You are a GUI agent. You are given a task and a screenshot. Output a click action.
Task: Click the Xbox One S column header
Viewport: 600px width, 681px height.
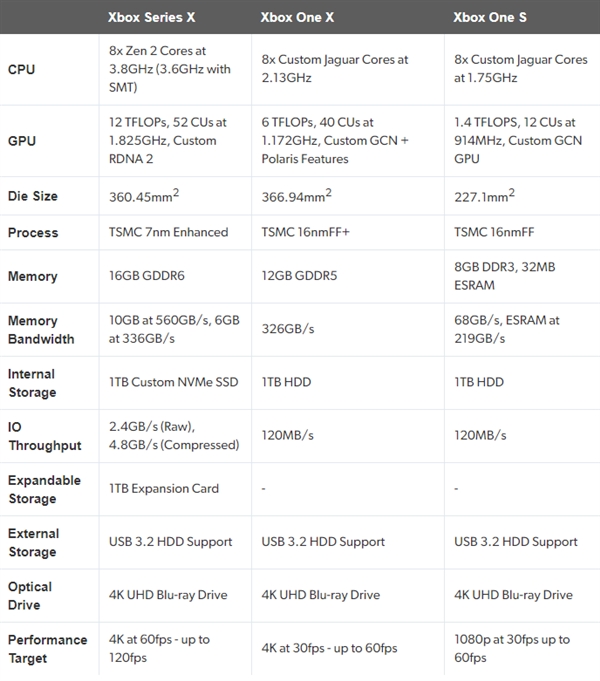(493, 17)
